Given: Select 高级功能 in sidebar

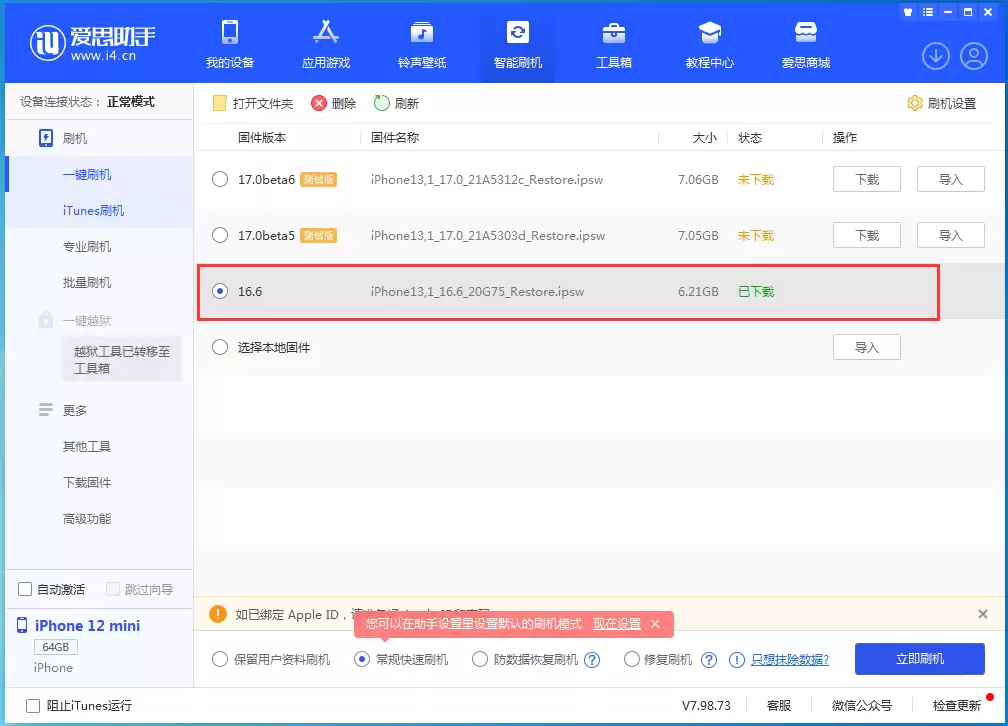Looking at the screenshot, I should pos(87,518).
